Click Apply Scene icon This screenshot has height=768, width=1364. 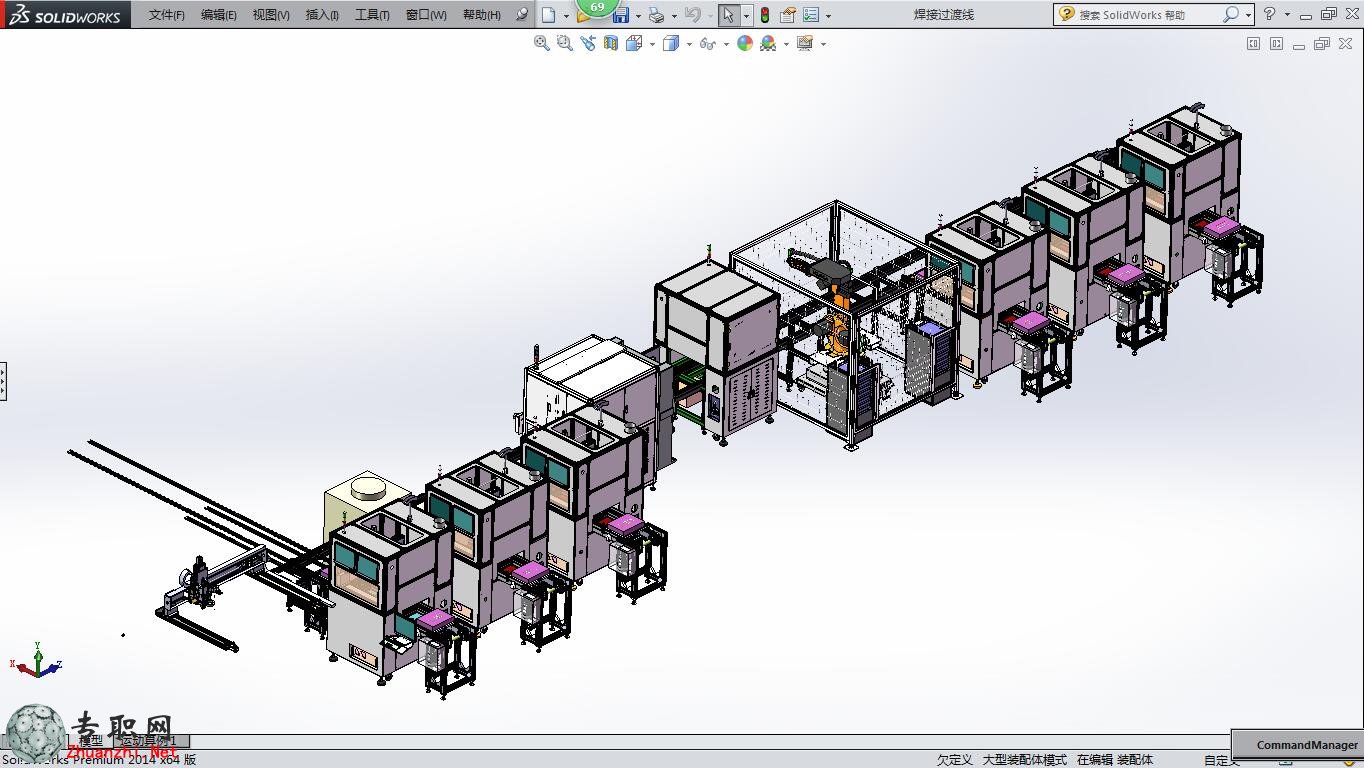768,43
